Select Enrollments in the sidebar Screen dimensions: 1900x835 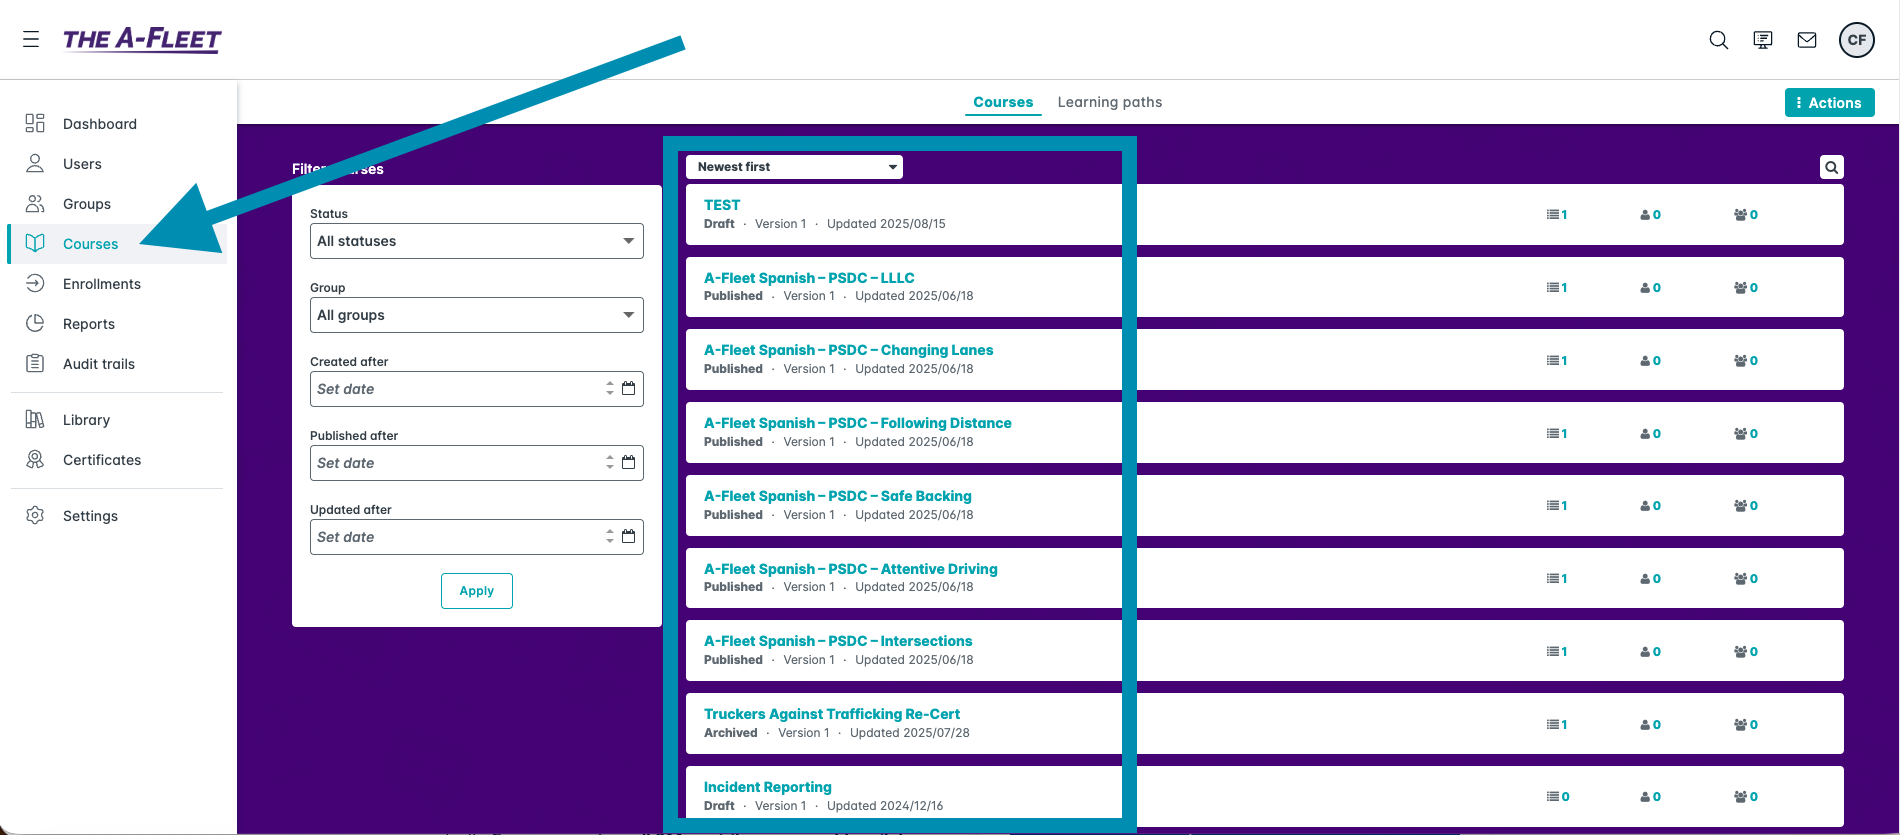click(101, 284)
